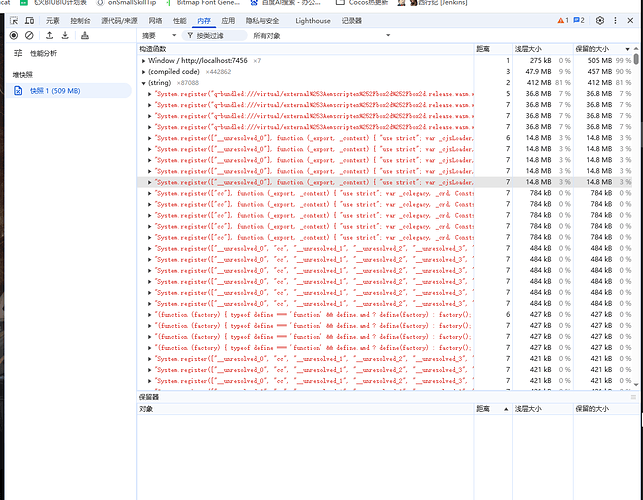The width and height of the screenshot is (643, 500).
Task: Select the 47.9 MB shallow size cell
Action: (x=538, y=72)
